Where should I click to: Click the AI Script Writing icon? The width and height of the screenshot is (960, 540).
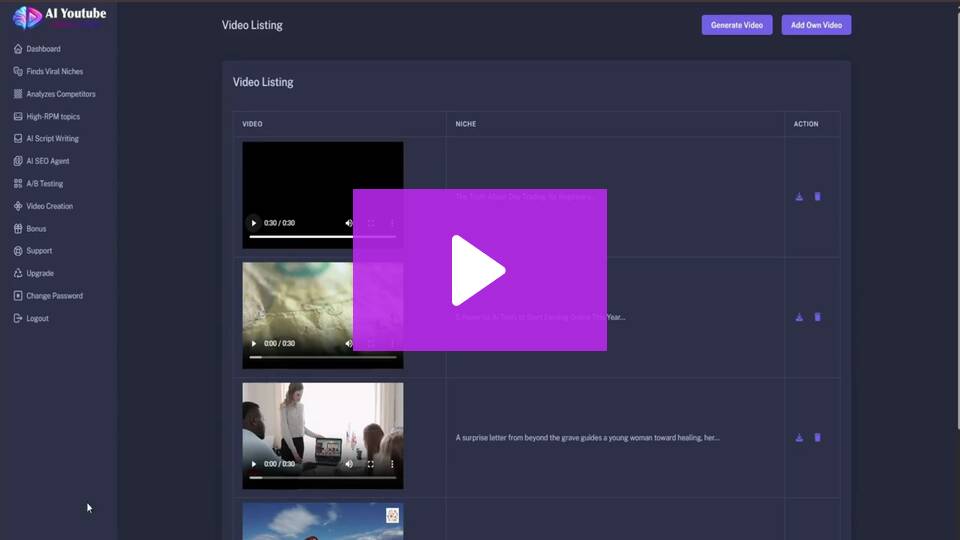pos(18,139)
